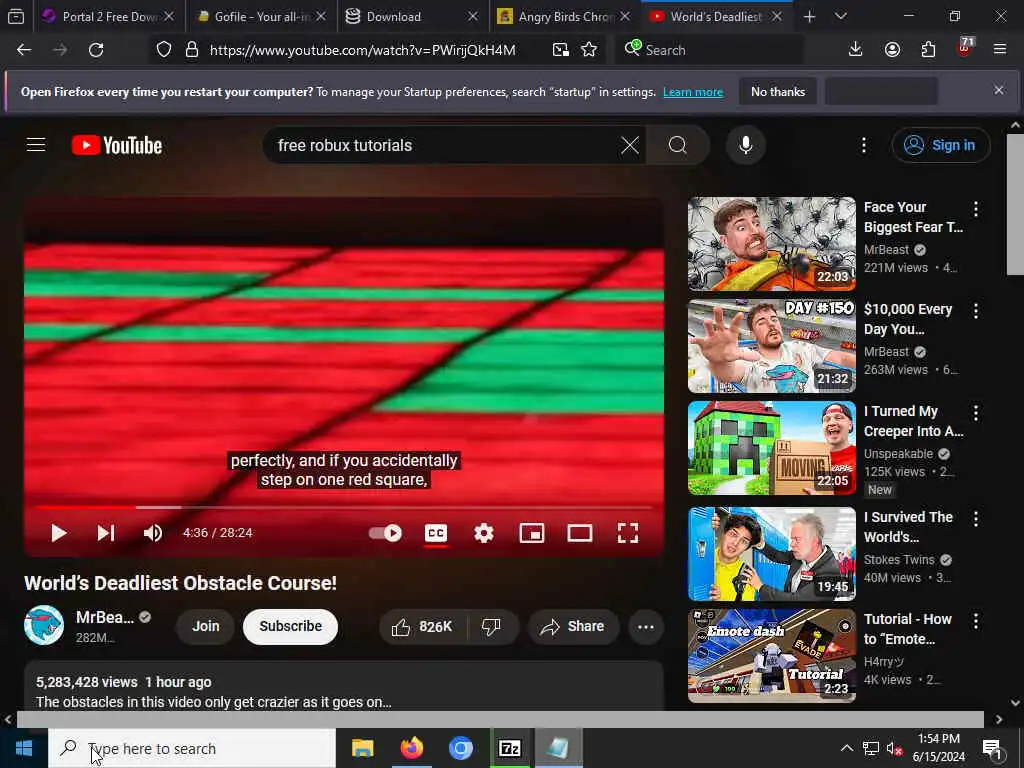Open I Turned My Creeper thumbnail
Screen dimensions: 1024x768
pyautogui.click(x=771, y=448)
